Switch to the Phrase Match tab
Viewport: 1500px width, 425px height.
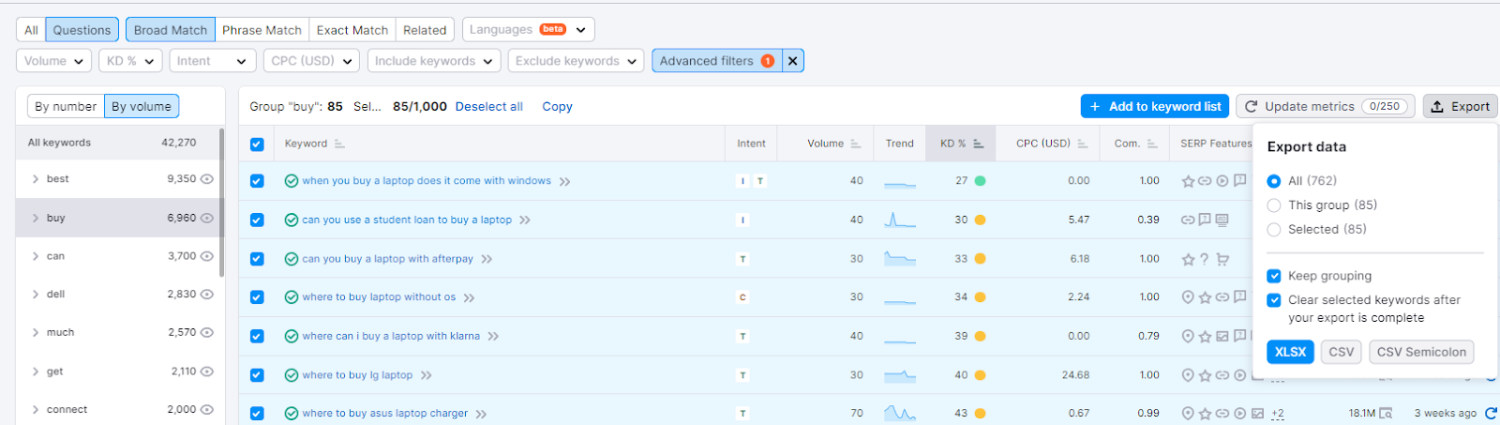coord(262,30)
